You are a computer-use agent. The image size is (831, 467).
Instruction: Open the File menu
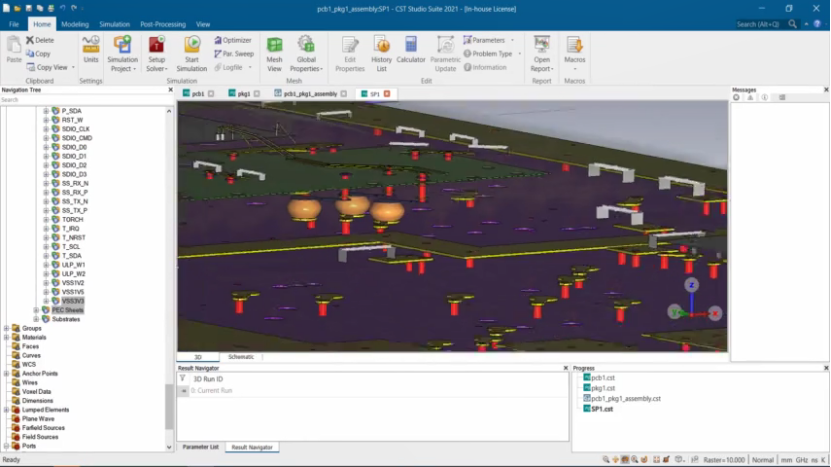point(14,24)
